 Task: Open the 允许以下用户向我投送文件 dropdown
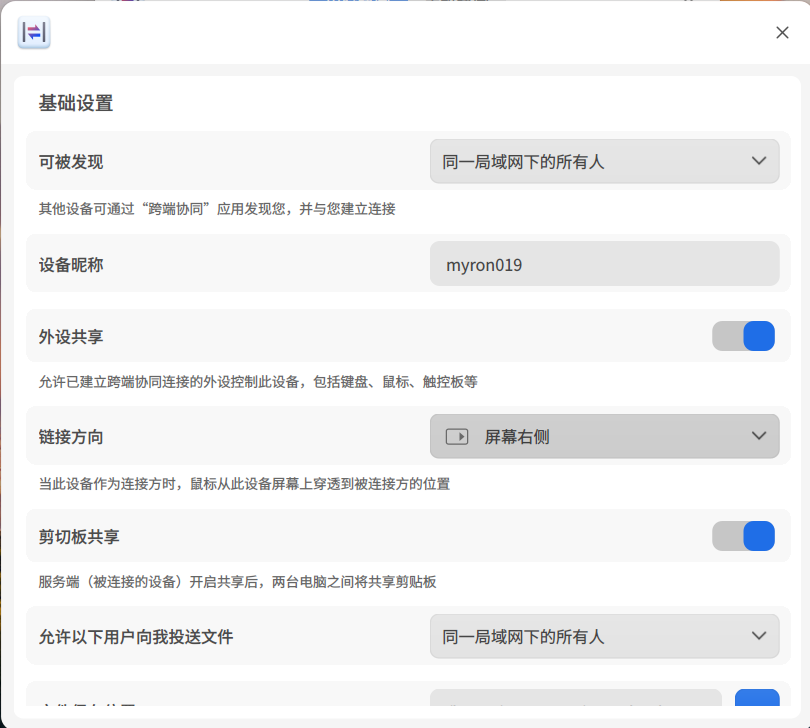pos(604,636)
